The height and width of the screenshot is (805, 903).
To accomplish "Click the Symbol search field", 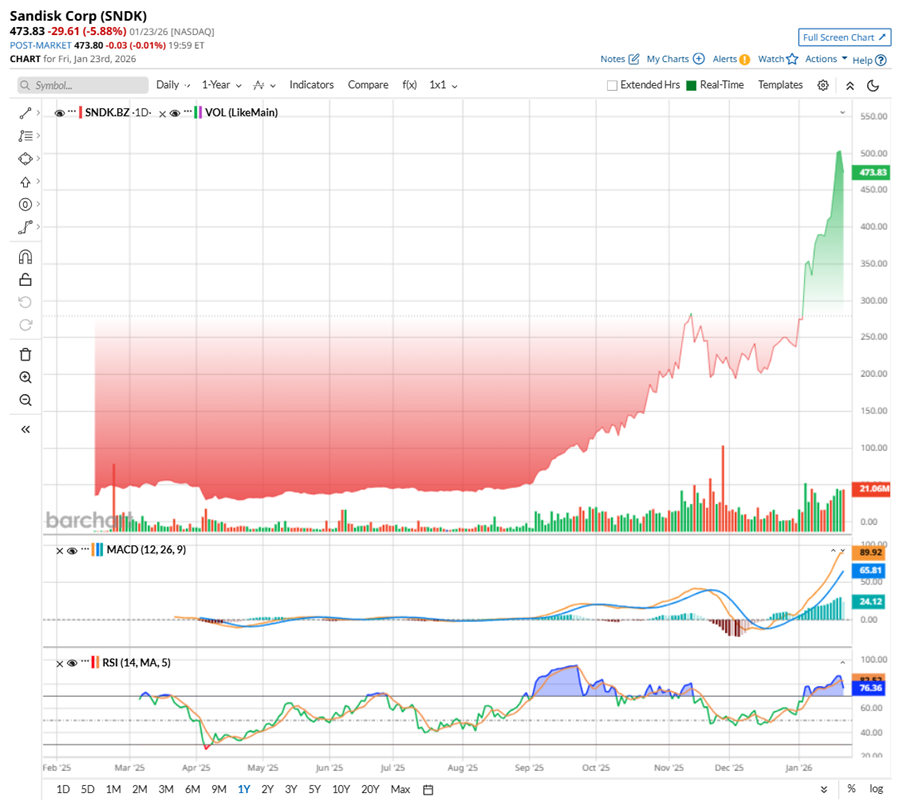I will coord(82,85).
